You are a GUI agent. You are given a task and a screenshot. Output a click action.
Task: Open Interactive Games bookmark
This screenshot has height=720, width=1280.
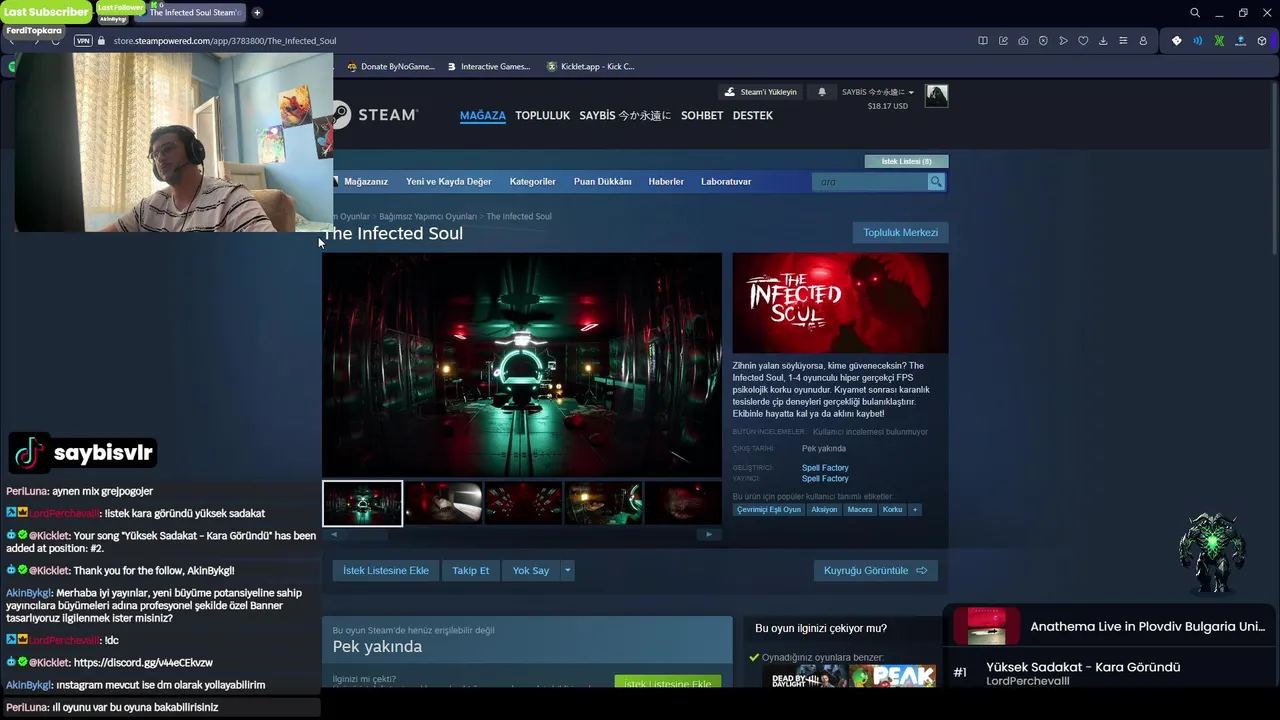pos(488,67)
